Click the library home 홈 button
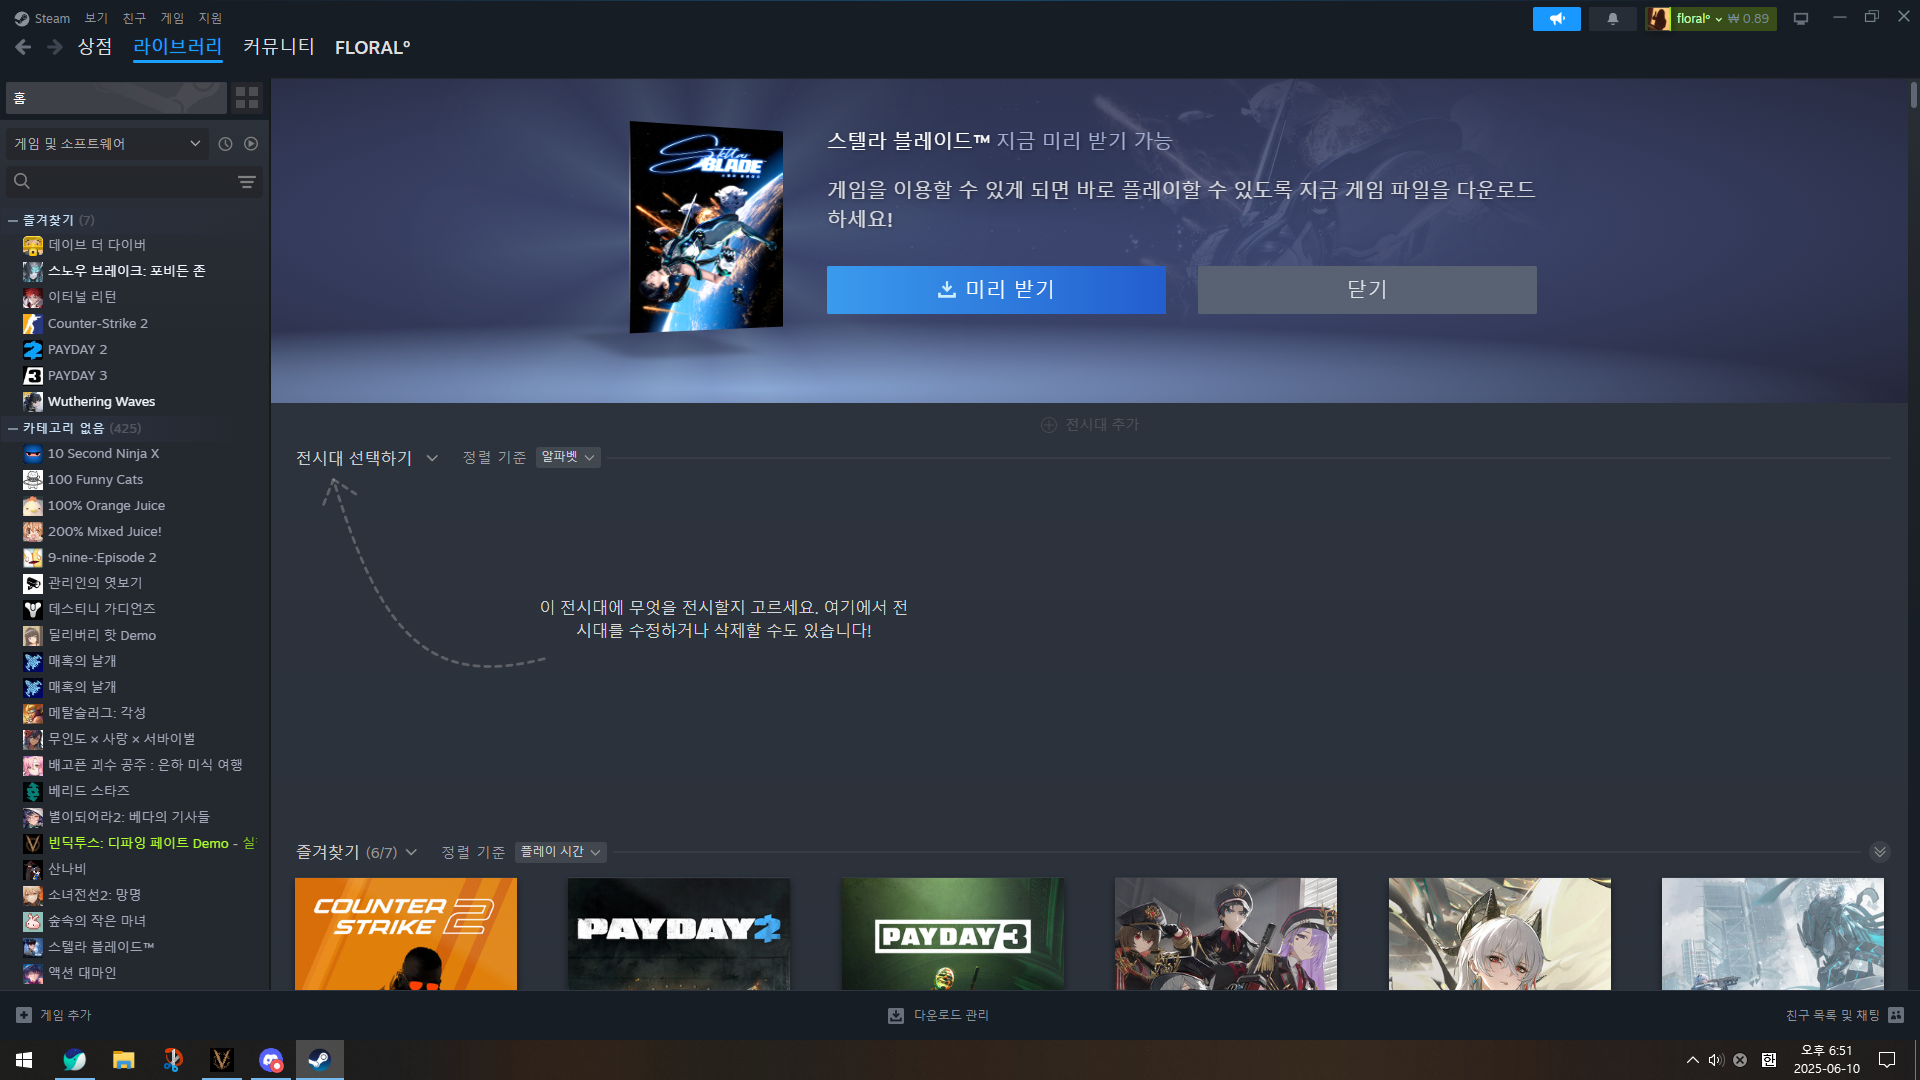 [116, 98]
